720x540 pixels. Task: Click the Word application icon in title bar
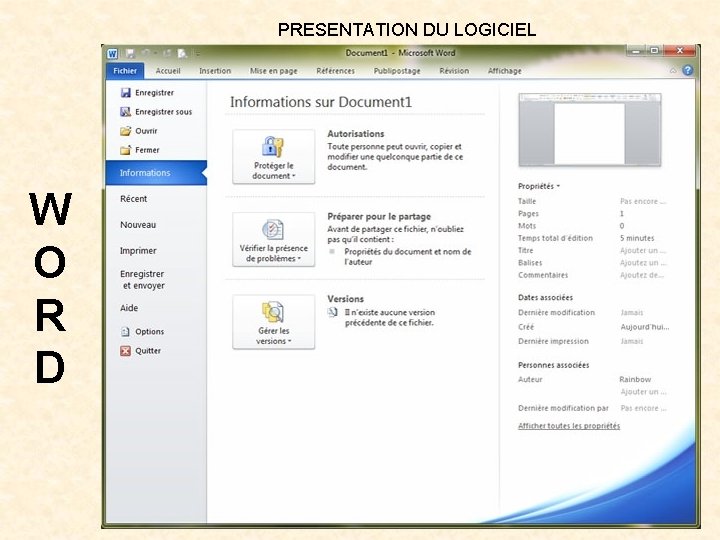(112, 54)
